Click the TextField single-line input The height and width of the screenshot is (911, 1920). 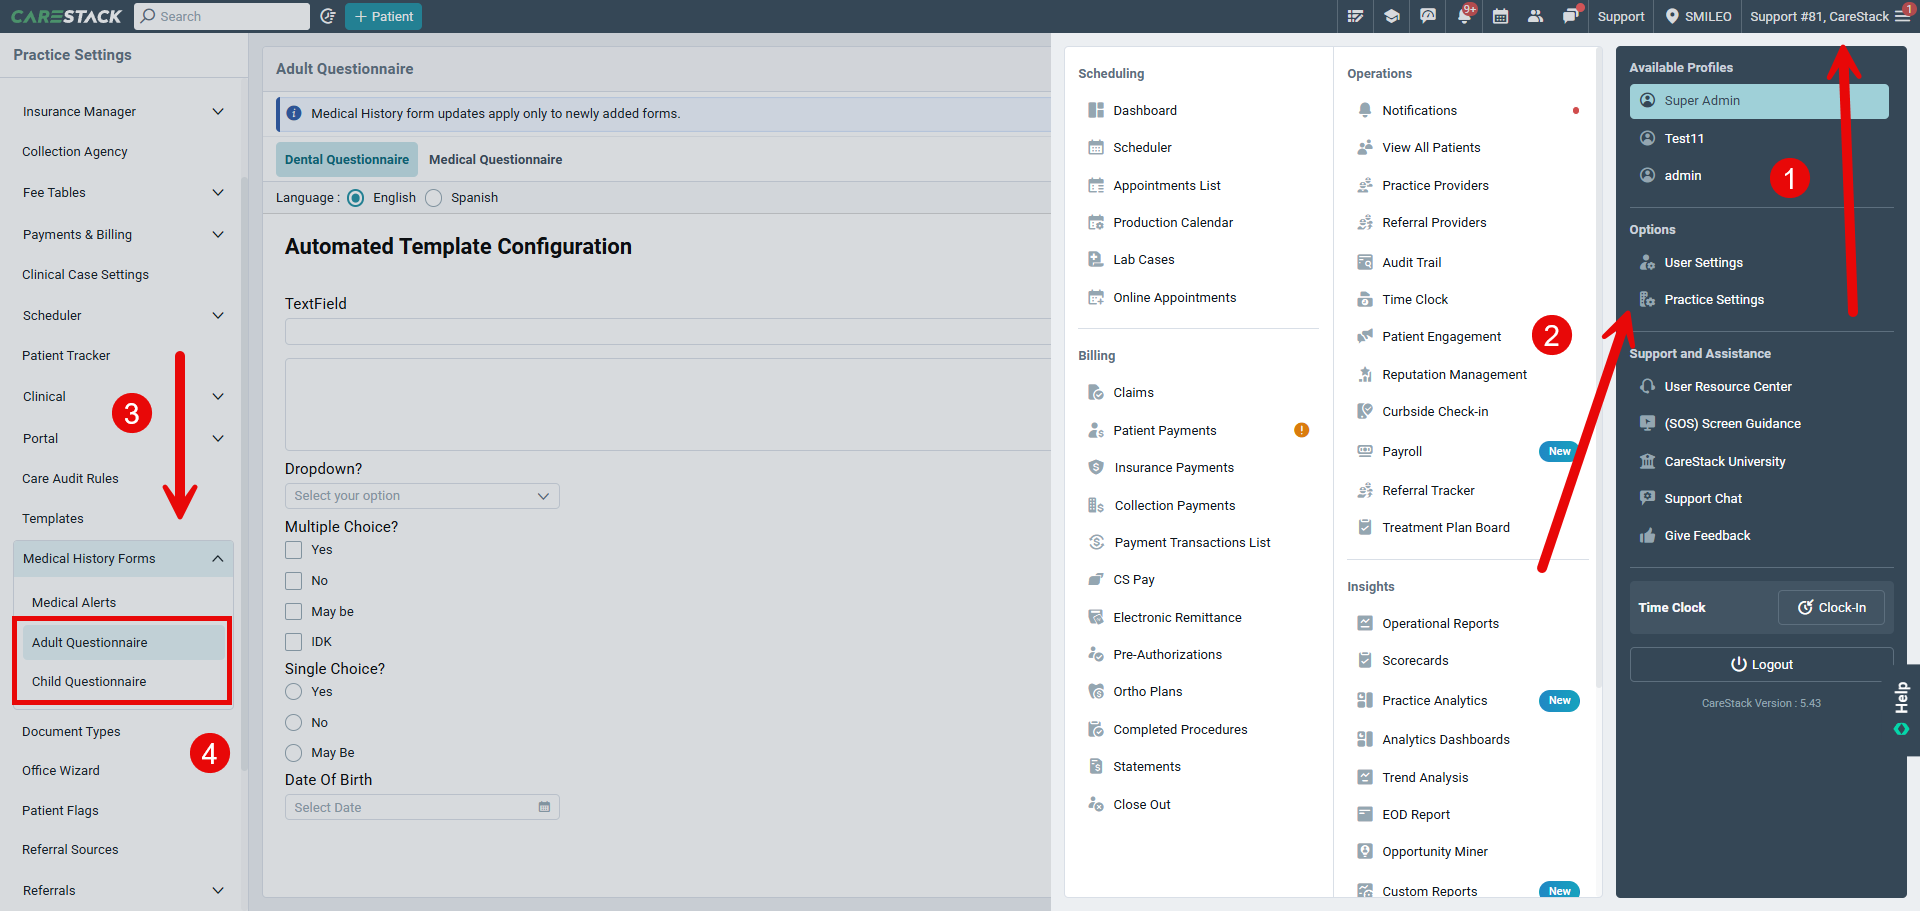coord(667,332)
